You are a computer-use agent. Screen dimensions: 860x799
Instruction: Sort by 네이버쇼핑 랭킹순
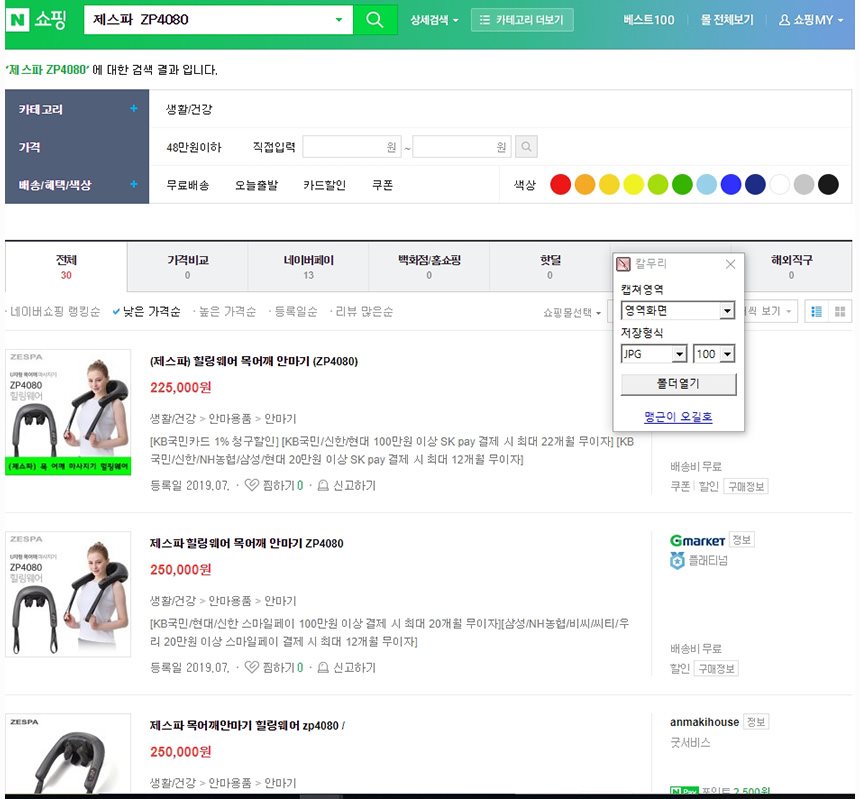pyautogui.click(x=55, y=311)
